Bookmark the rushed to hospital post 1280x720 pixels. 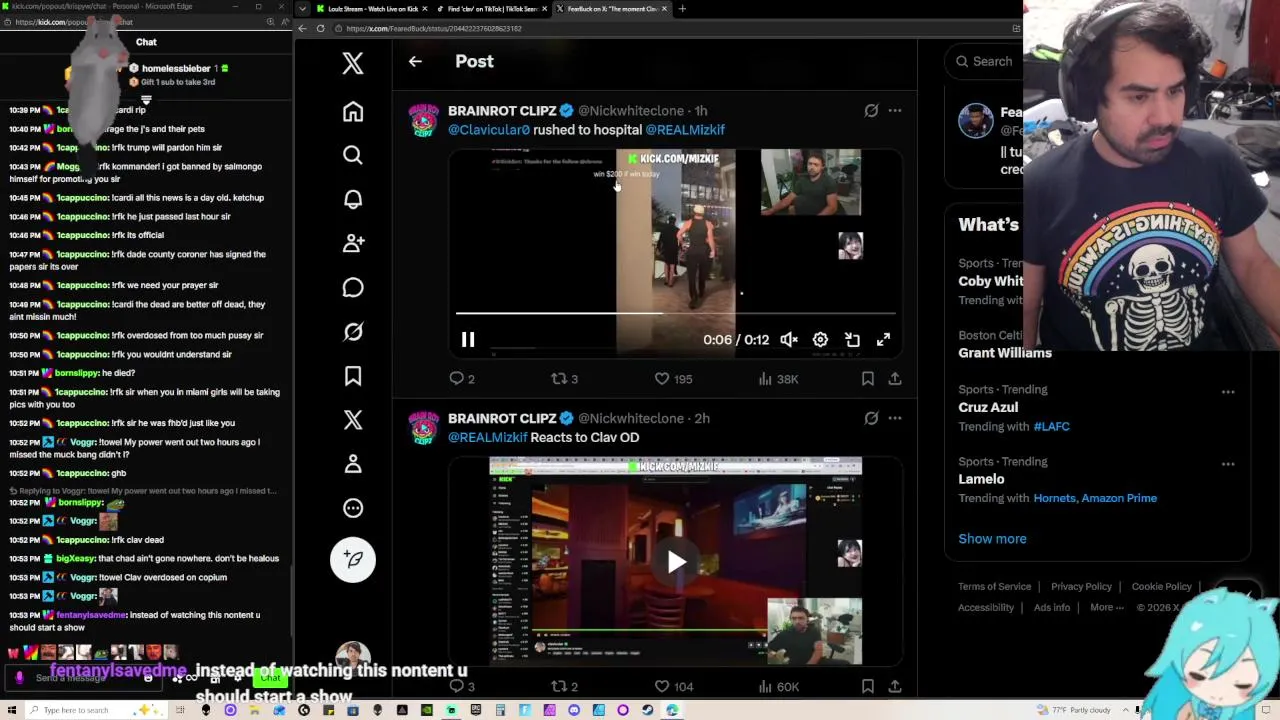[868, 379]
